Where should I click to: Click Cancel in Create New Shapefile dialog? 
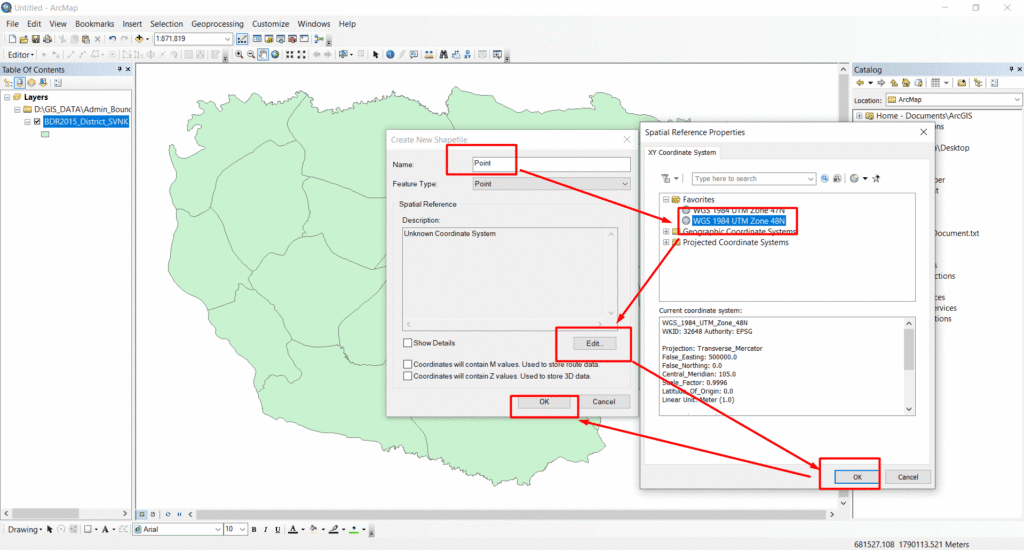(x=603, y=402)
